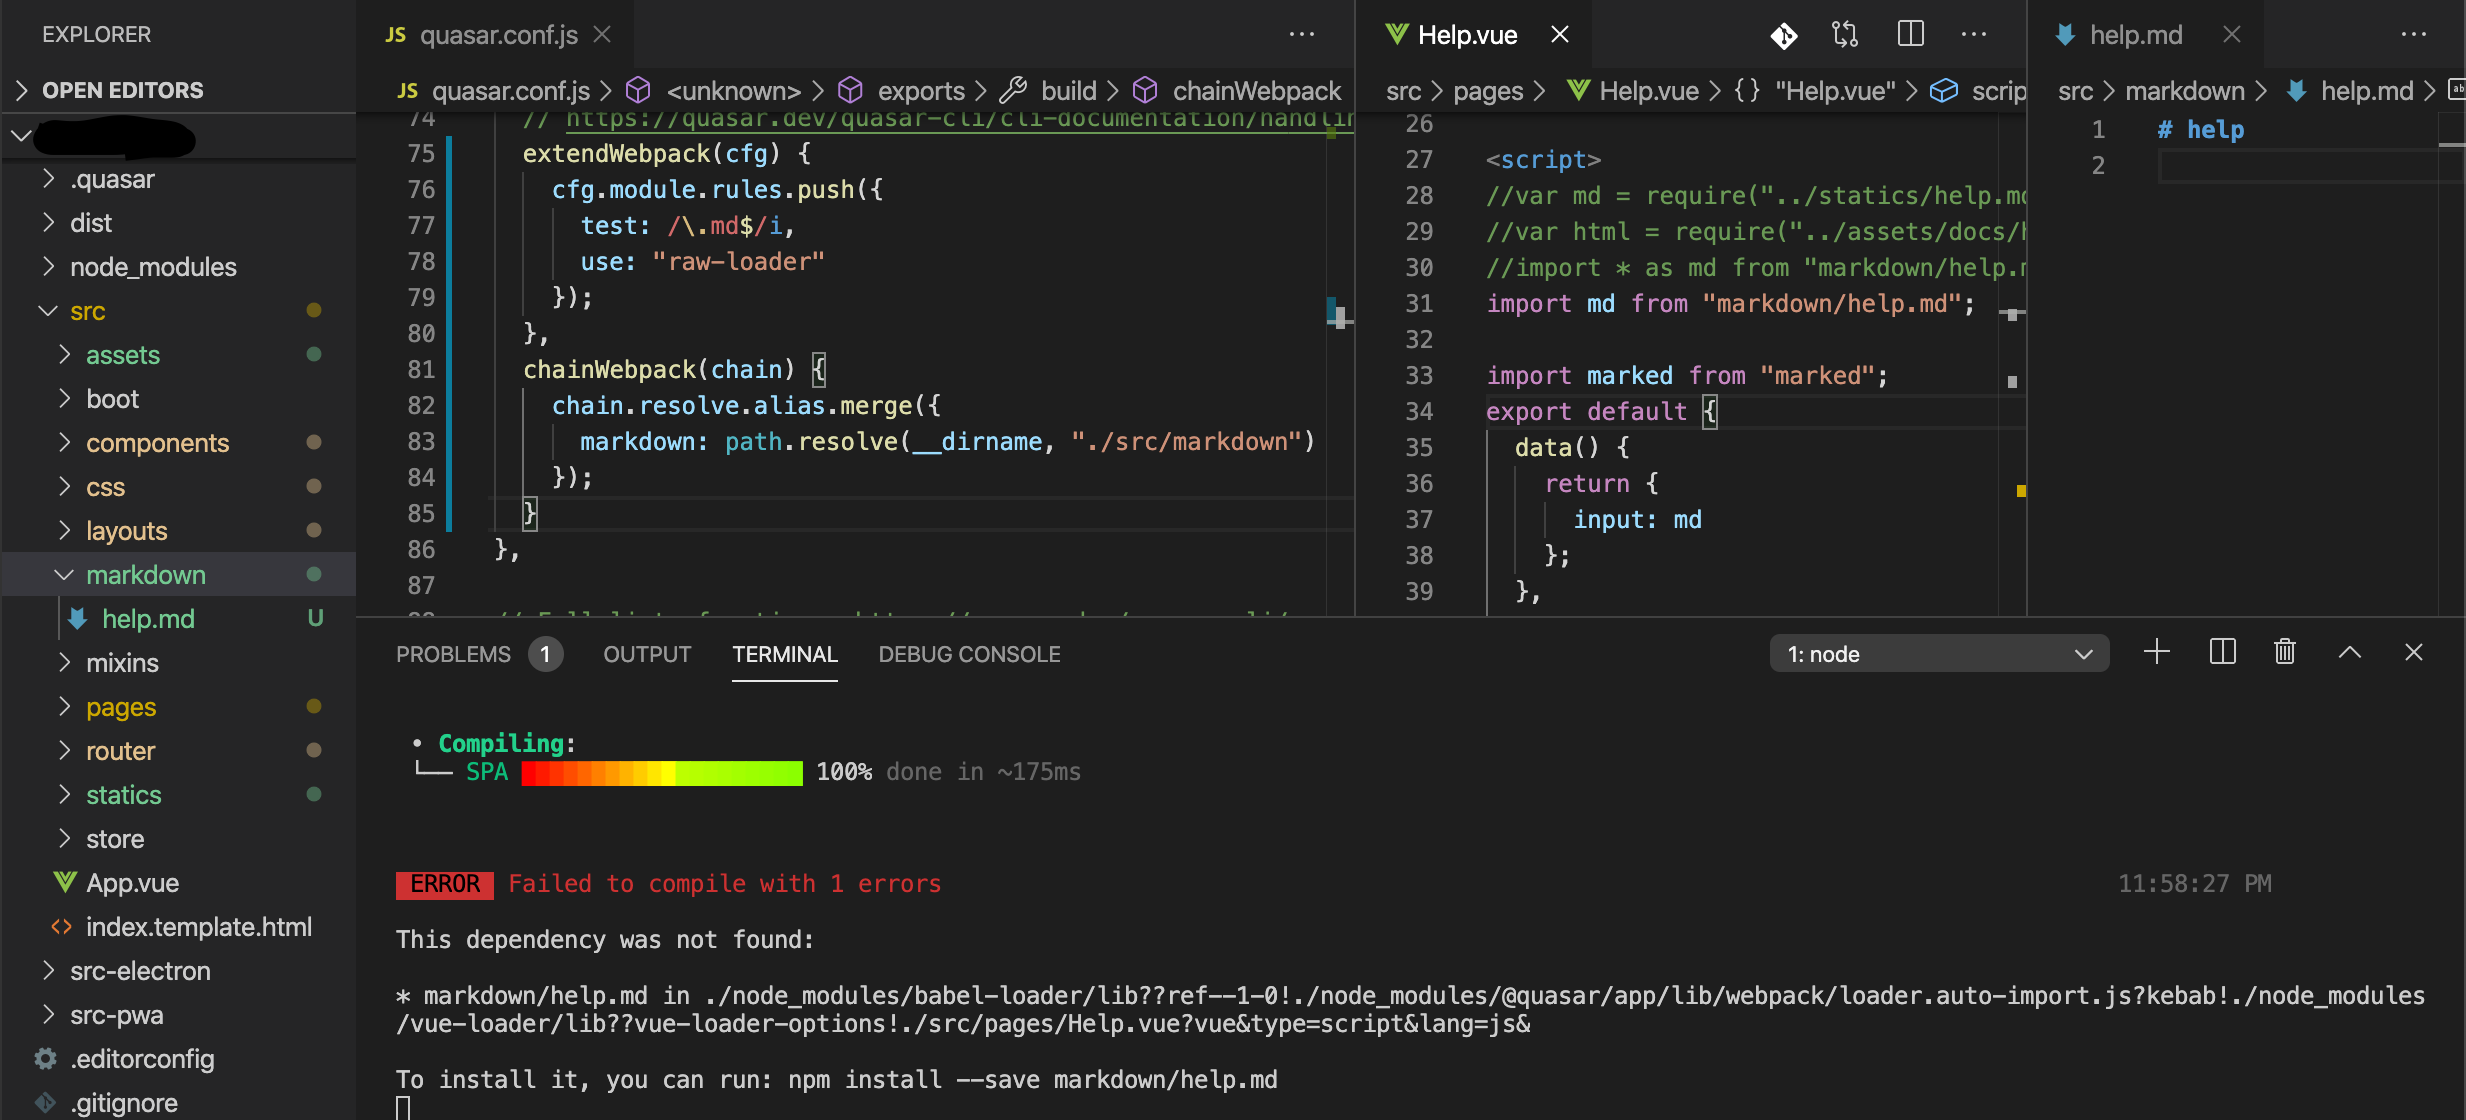Open more actions for quasar.conf.js editor
Image resolution: width=2466 pixels, height=1120 pixels.
1301,35
